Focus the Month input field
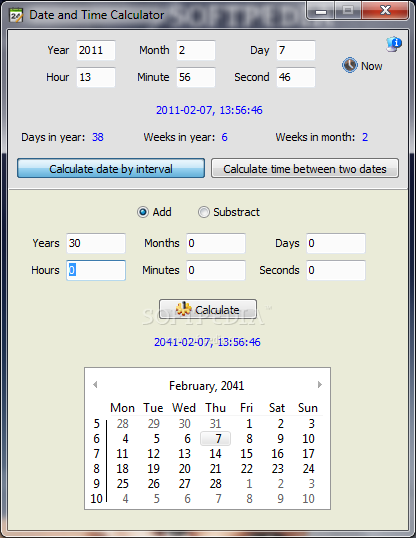The height and width of the screenshot is (538, 416). [x=196, y=50]
